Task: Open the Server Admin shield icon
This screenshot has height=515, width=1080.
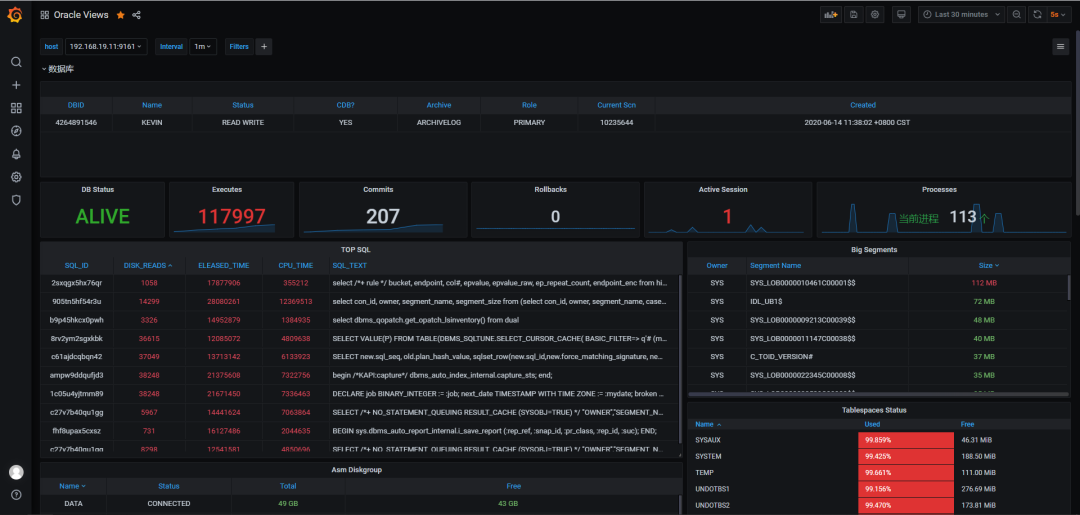Action: click(16, 200)
